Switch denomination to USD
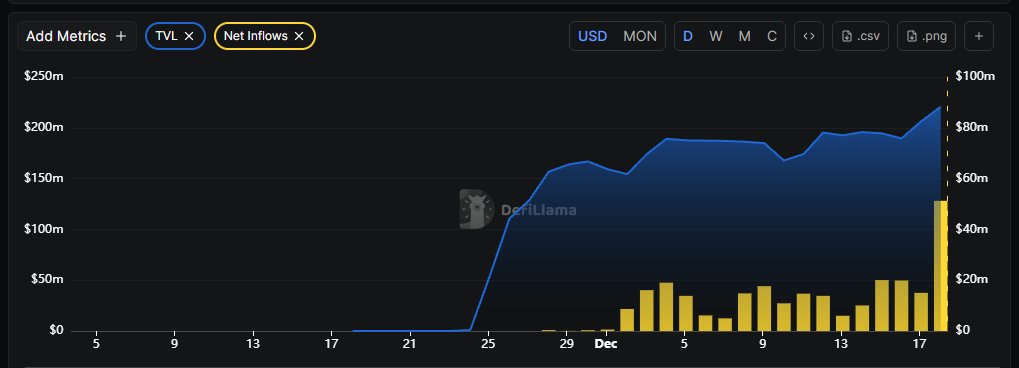Image resolution: width=1019 pixels, height=368 pixels. [593, 36]
